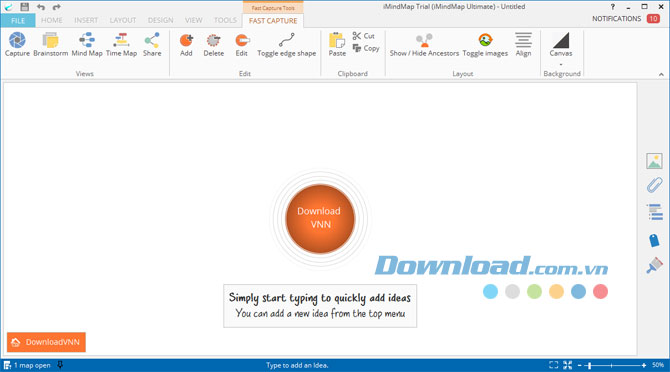The width and height of the screenshot is (670, 372).
Task: Click the Simply start typing hint box
Action: 320,306
